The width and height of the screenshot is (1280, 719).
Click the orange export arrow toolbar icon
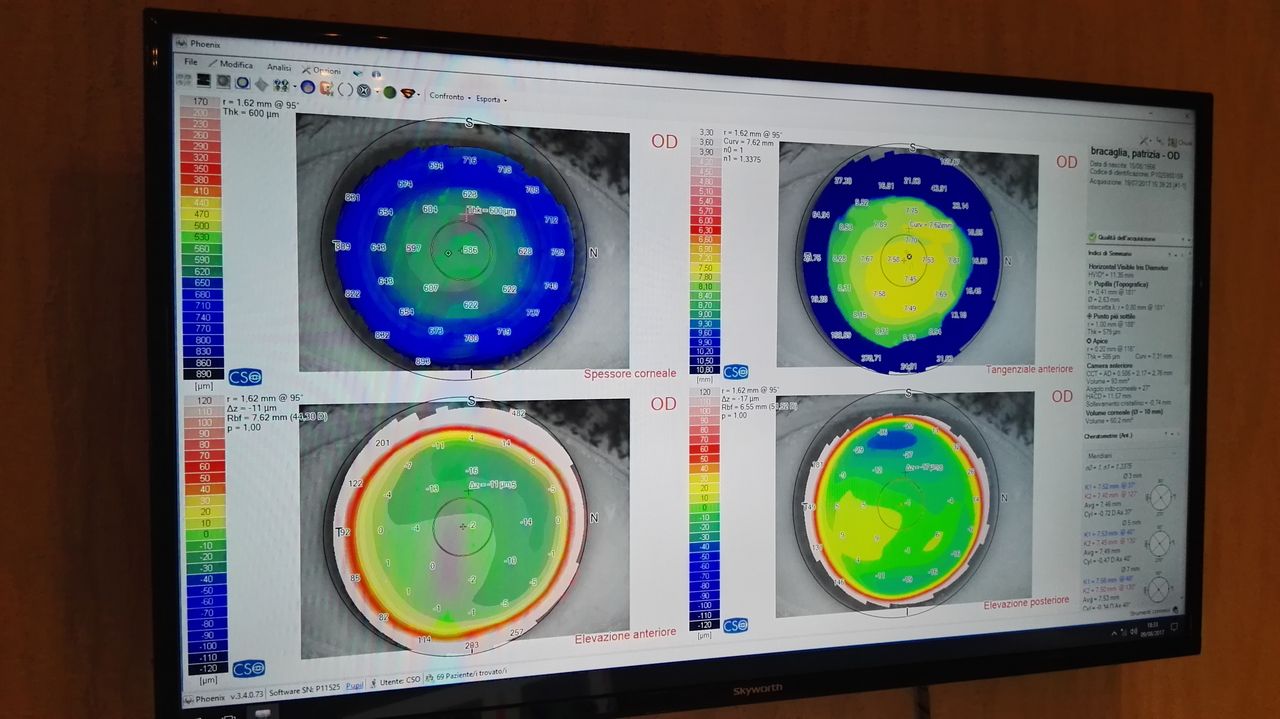(x=326, y=88)
